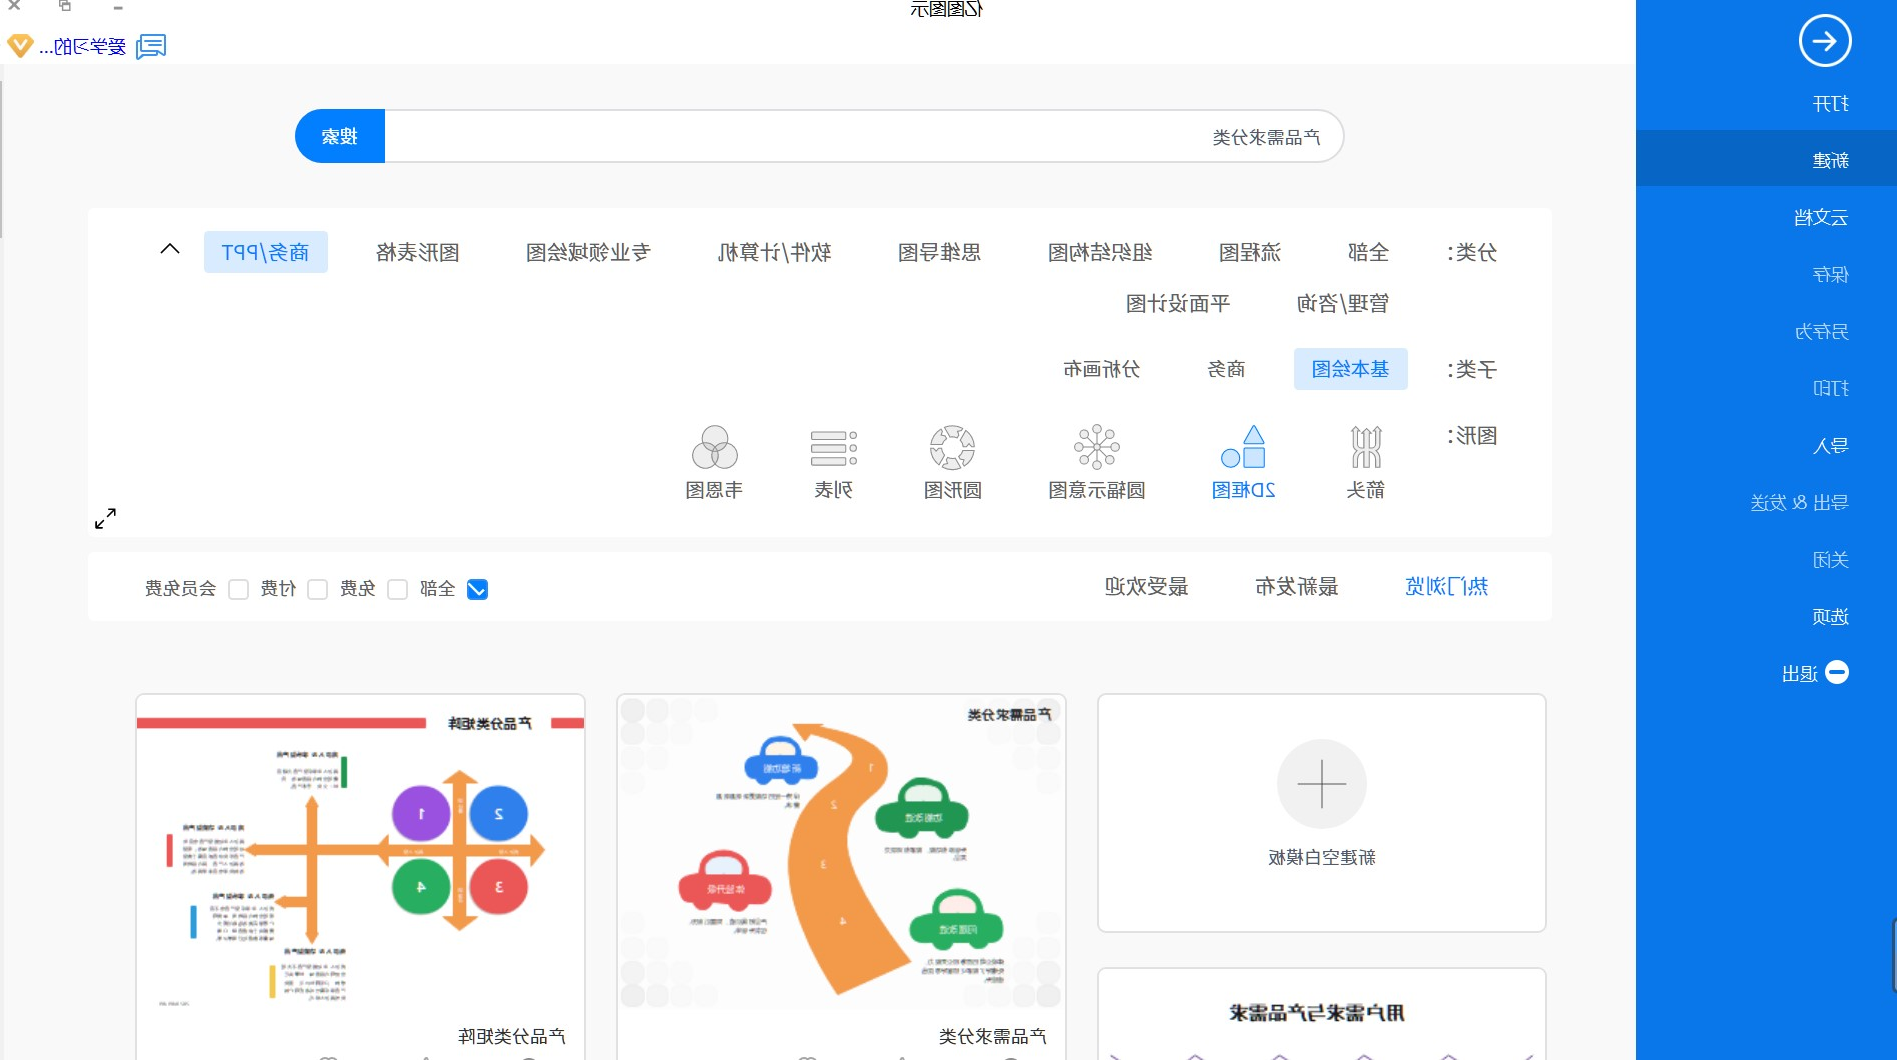This screenshot has width=1897, height=1060.
Task: Click the gold VIP badge icon
Action: [x=20, y=46]
